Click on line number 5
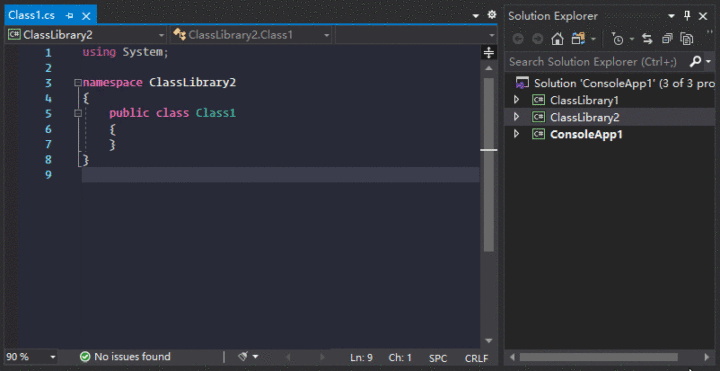 point(48,113)
